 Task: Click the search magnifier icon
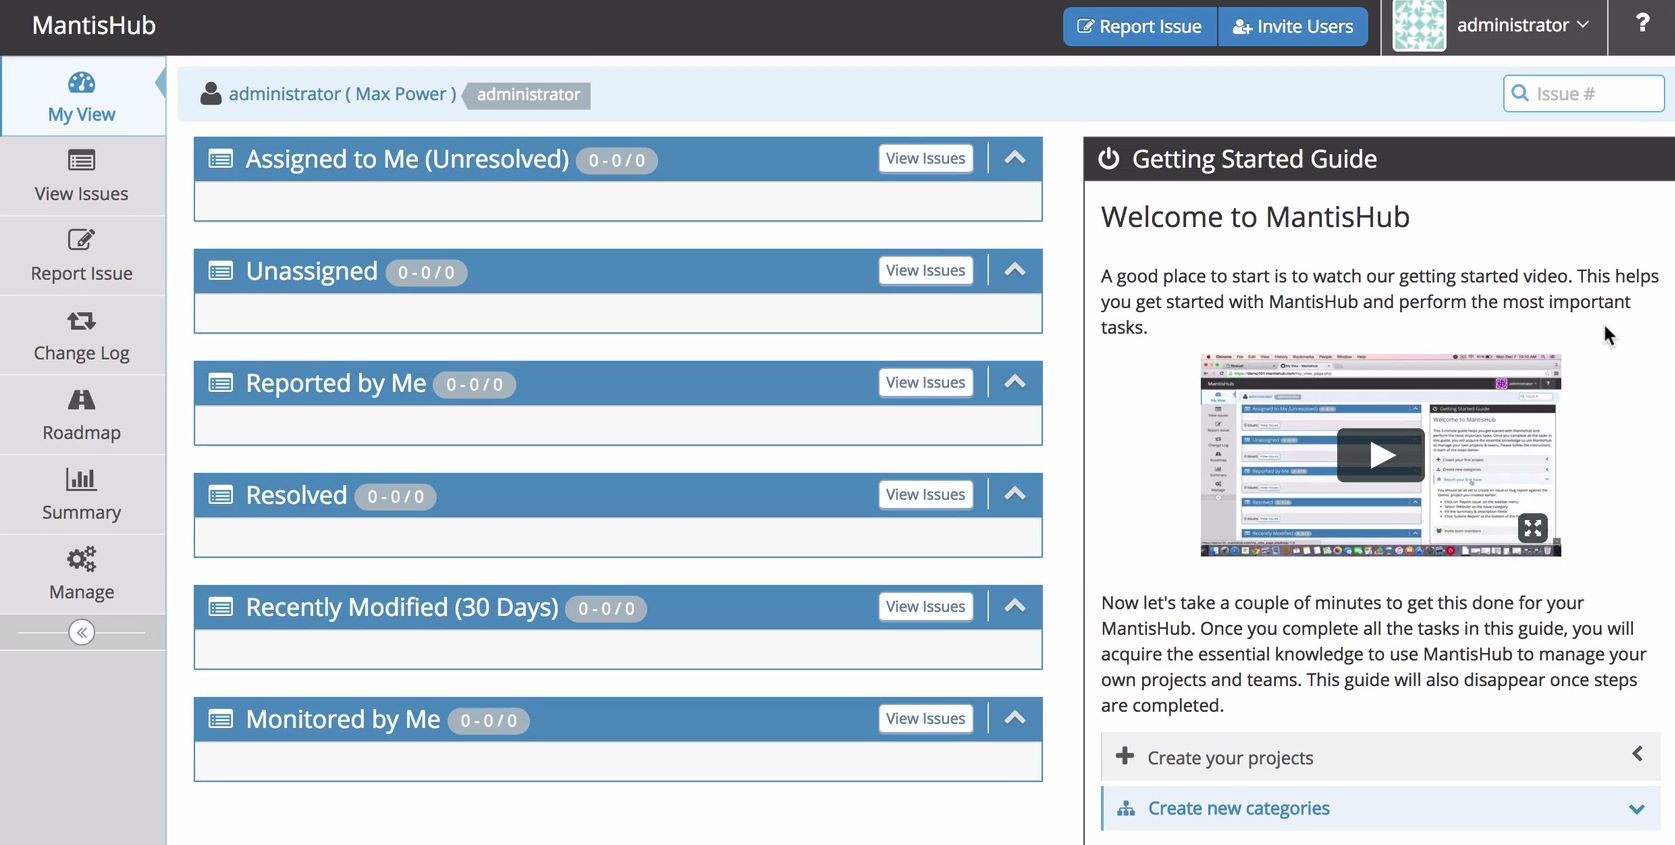tap(1520, 93)
